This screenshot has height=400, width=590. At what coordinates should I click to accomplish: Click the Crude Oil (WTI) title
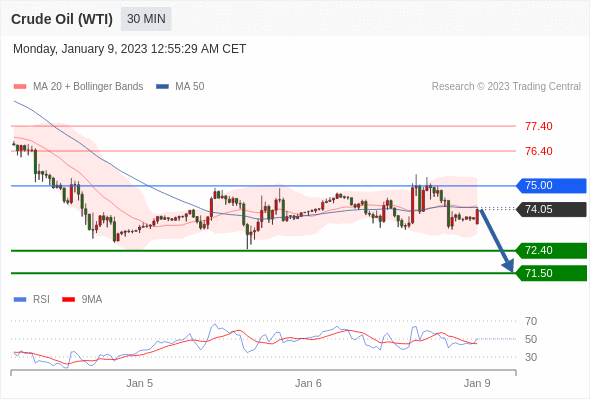[62, 19]
